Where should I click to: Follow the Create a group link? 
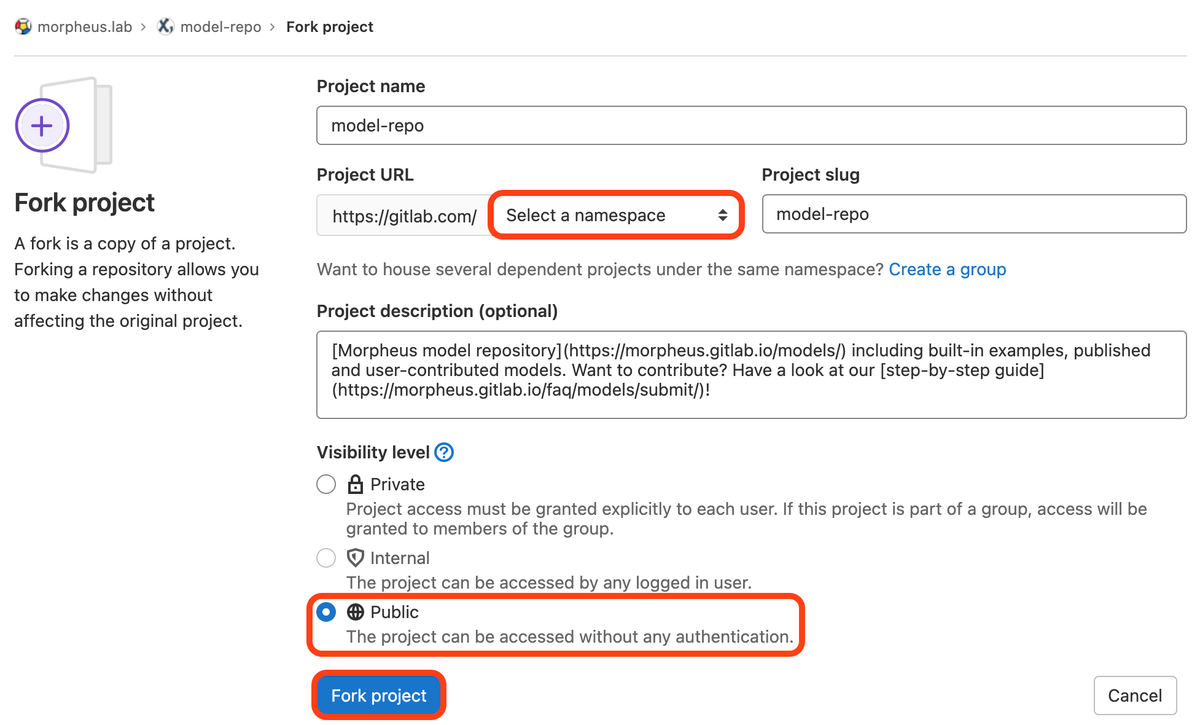point(947,269)
